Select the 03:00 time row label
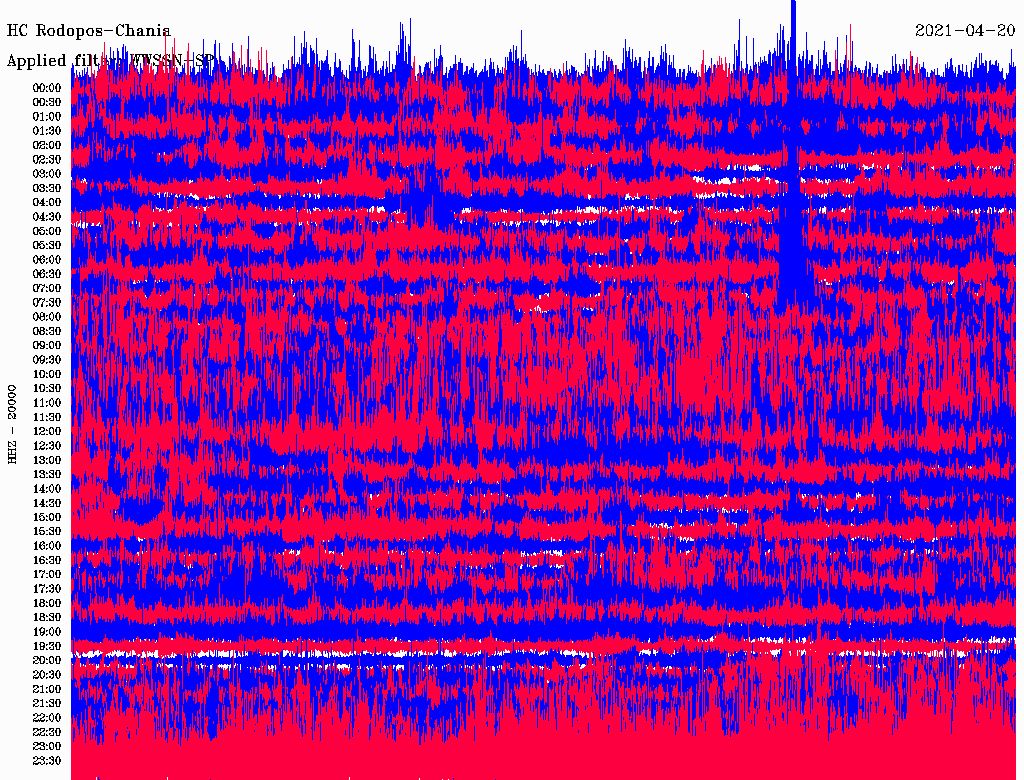 47,174
